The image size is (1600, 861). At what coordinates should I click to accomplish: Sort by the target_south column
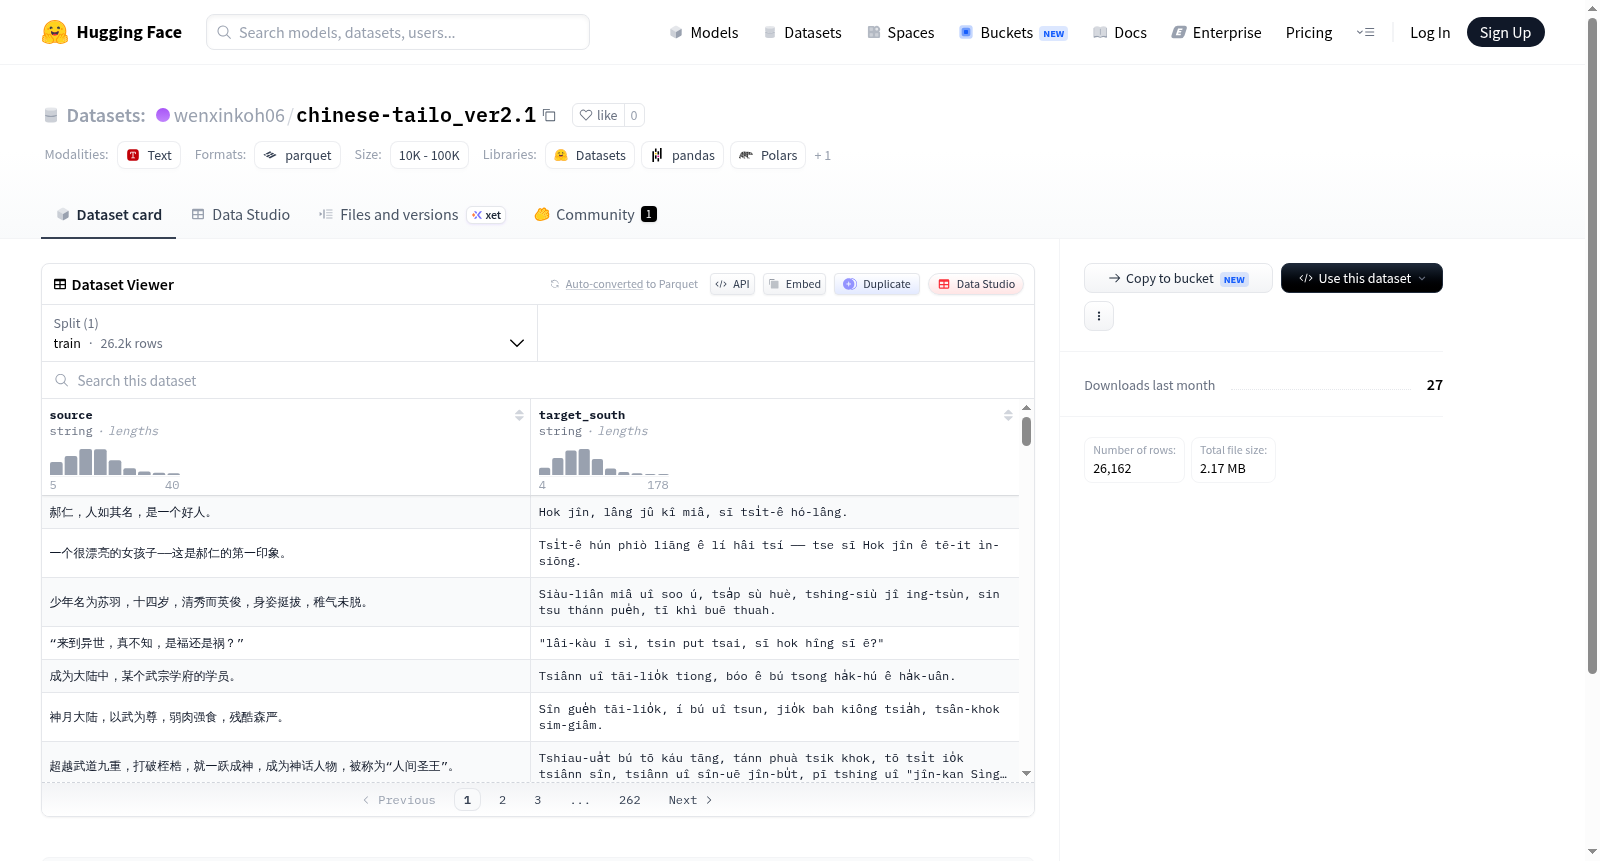pos(1008,415)
